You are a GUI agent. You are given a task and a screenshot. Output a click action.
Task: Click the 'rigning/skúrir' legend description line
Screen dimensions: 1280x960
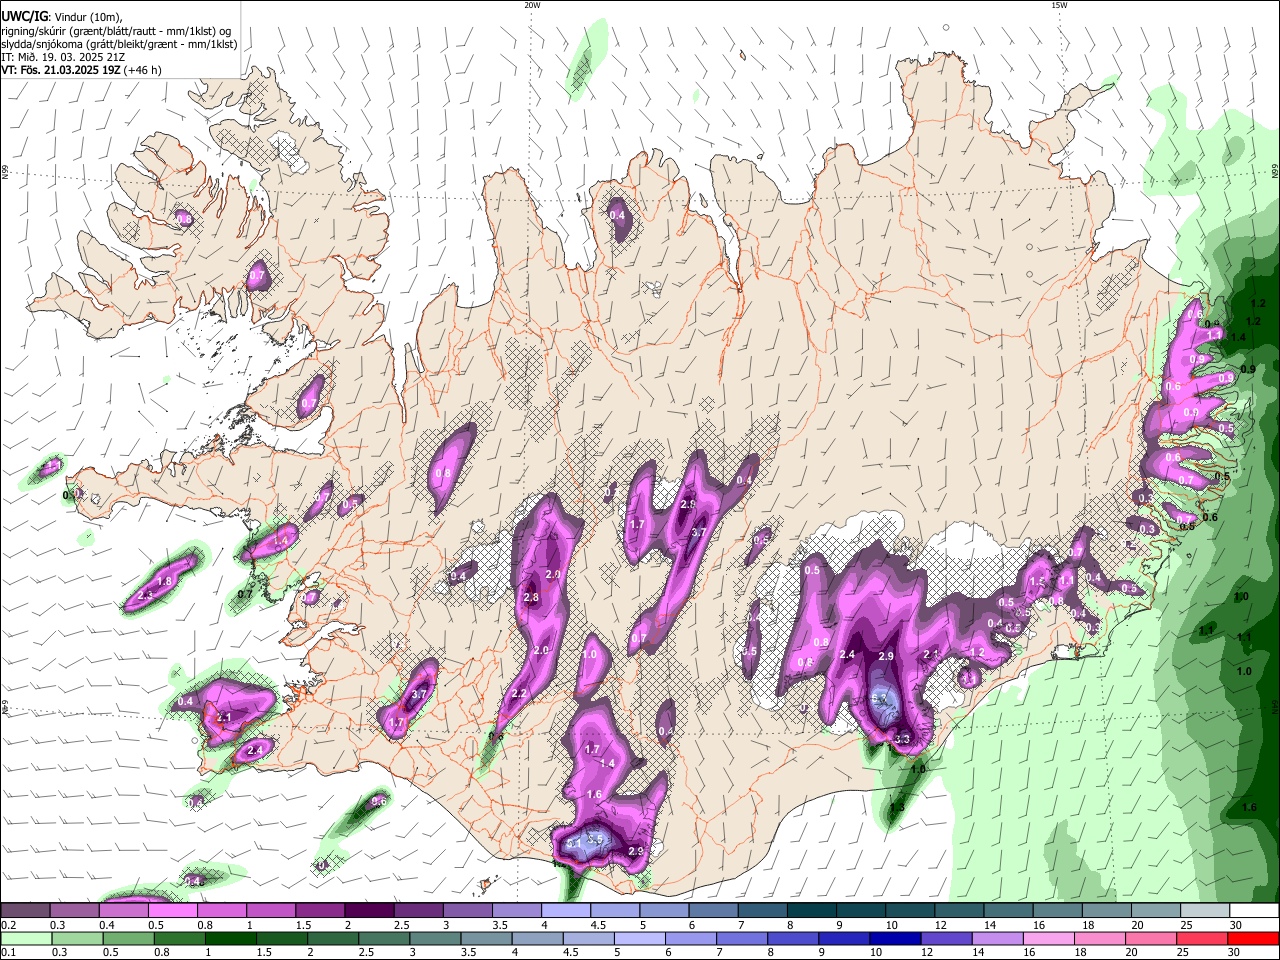[117, 30]
